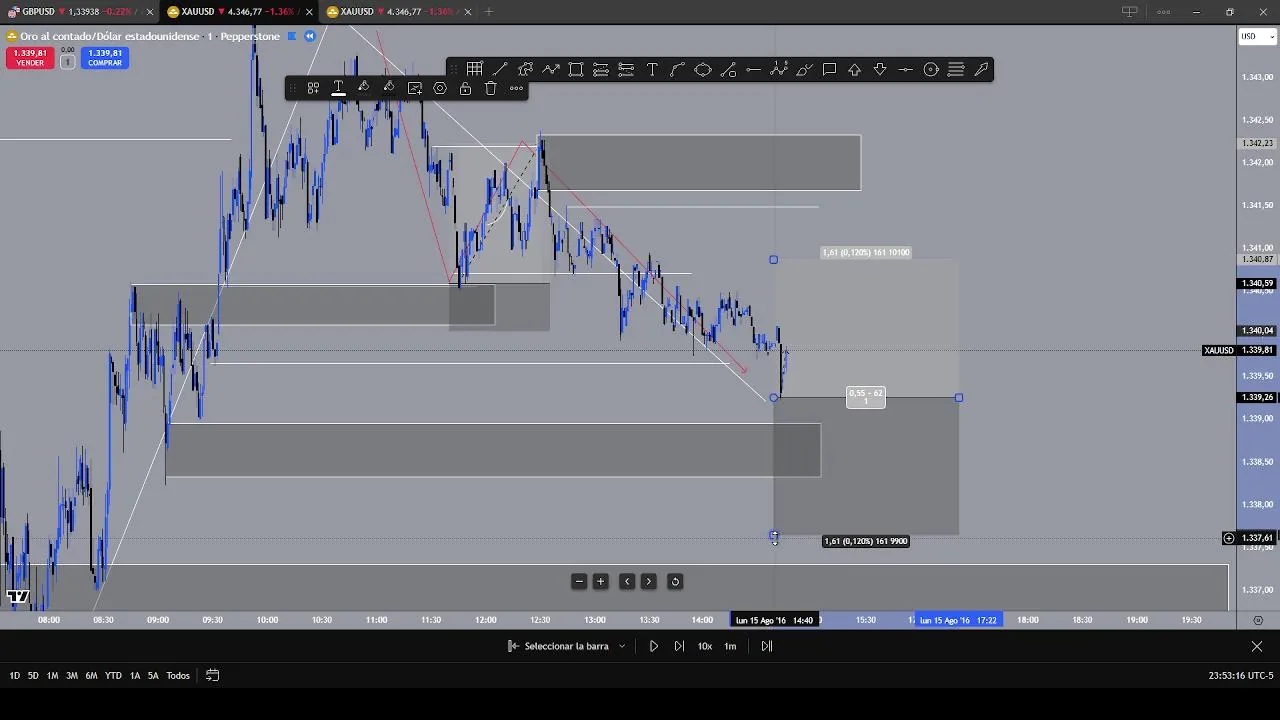Select the Text tool in favorites toolbar
This screenshot has width=1280, height=720.
(x=652, y=69)
